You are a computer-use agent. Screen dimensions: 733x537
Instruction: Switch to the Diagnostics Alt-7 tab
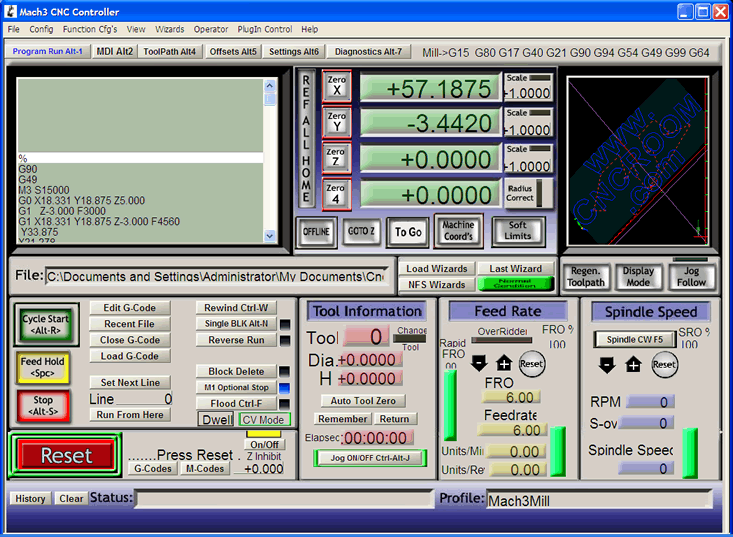(x=368, y=51)
